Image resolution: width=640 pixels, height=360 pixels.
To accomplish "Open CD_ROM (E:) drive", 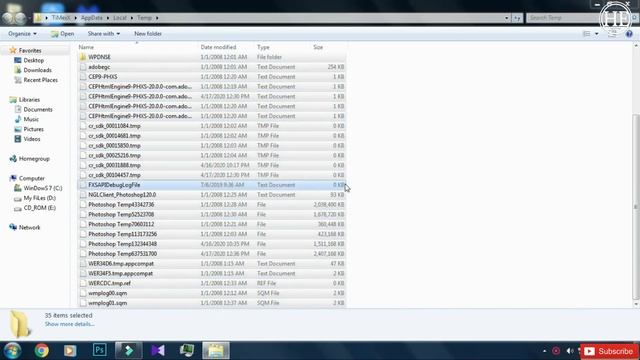I will pos(39,208).
